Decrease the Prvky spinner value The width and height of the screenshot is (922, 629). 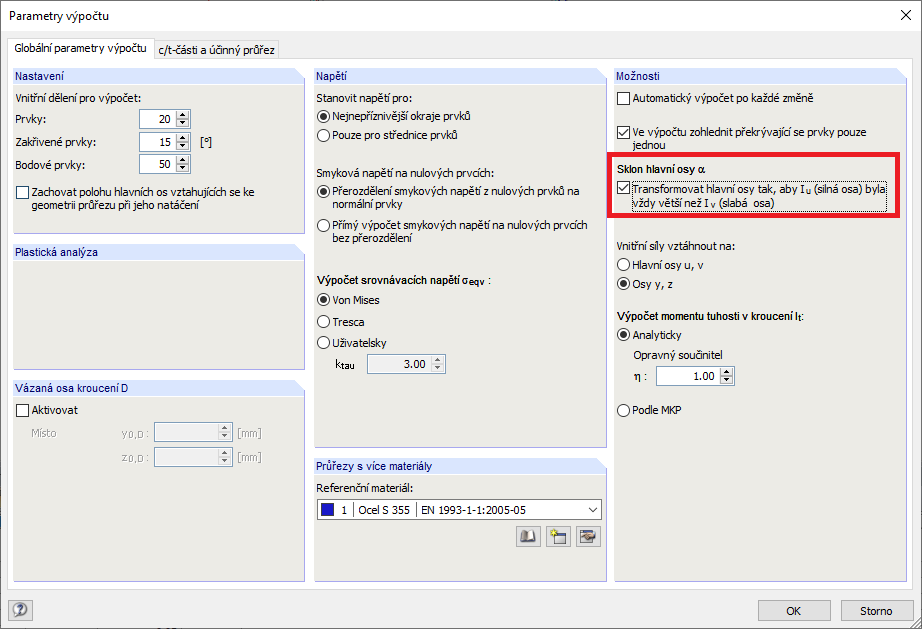point(183,123)
